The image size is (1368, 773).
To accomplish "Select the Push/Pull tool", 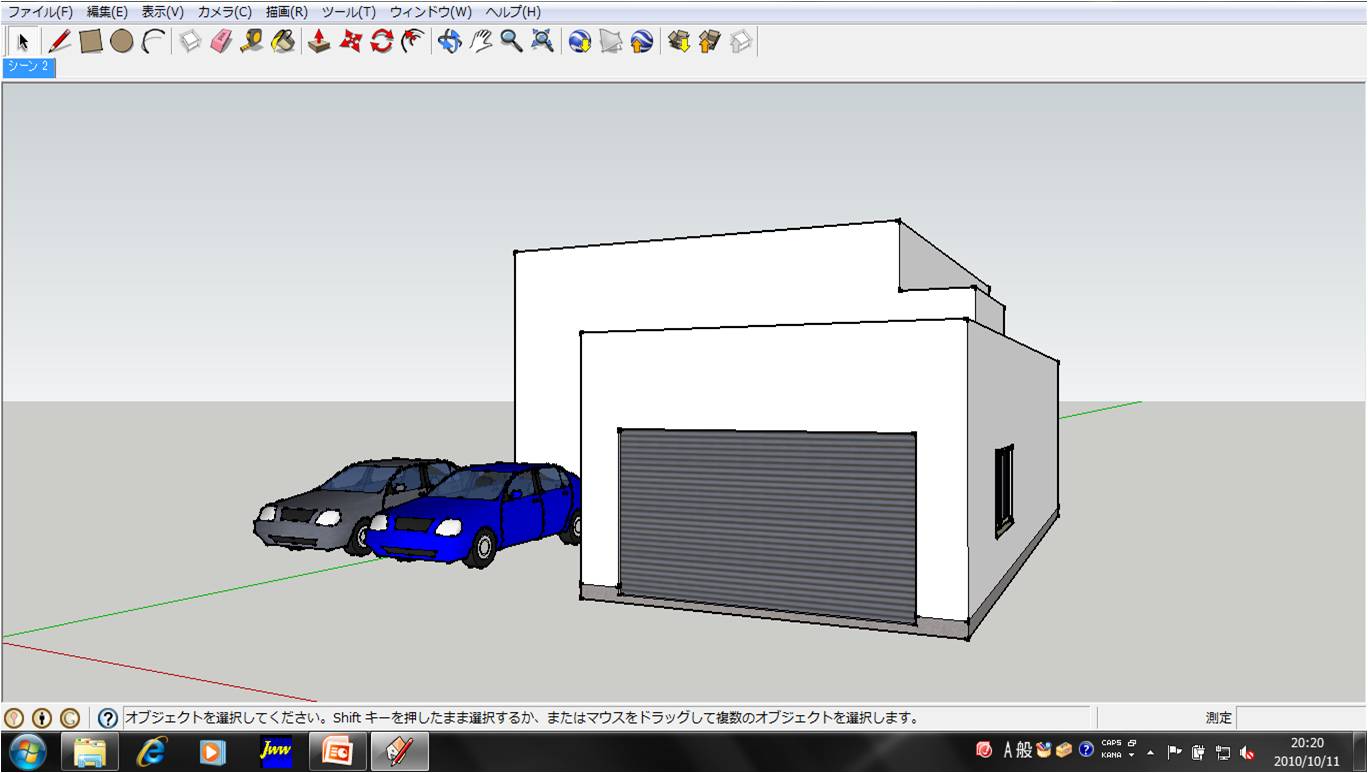I will pos(319,41).
